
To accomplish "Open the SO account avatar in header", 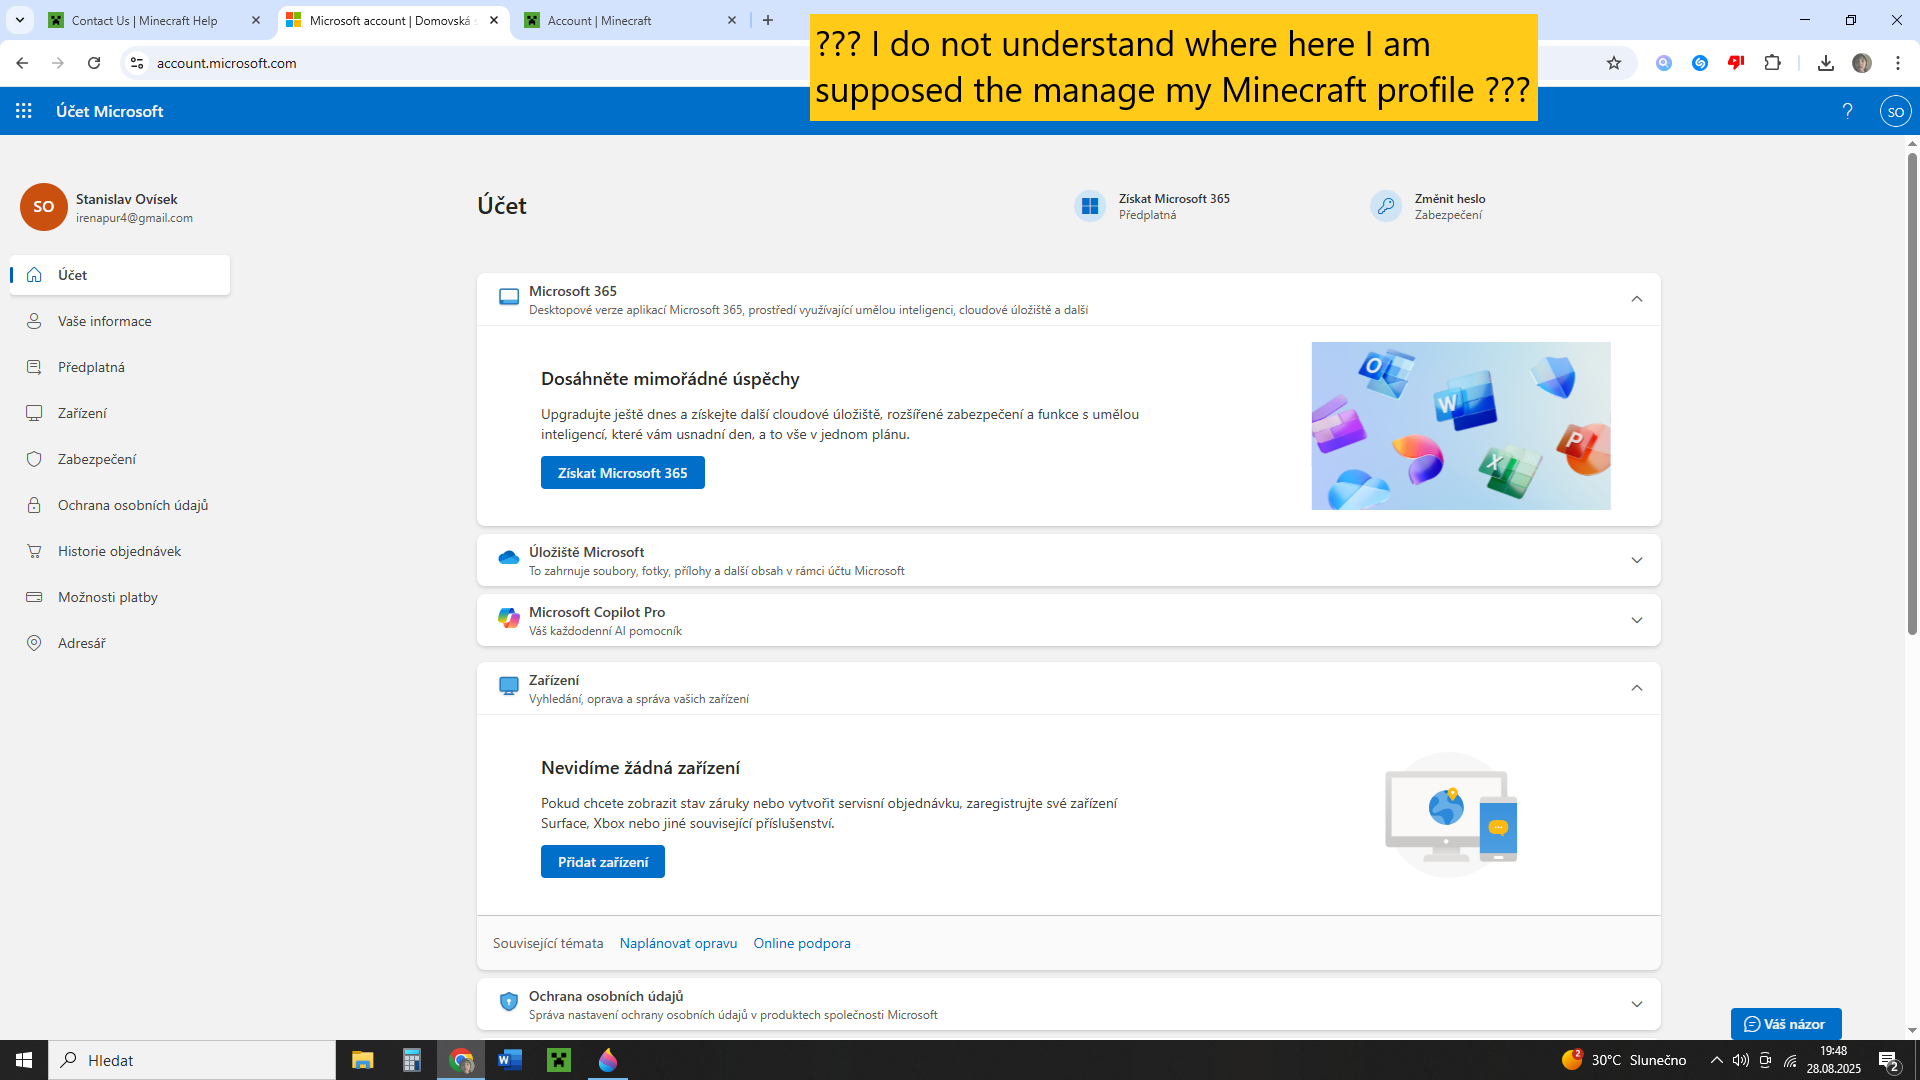I will coord(1895,111).
